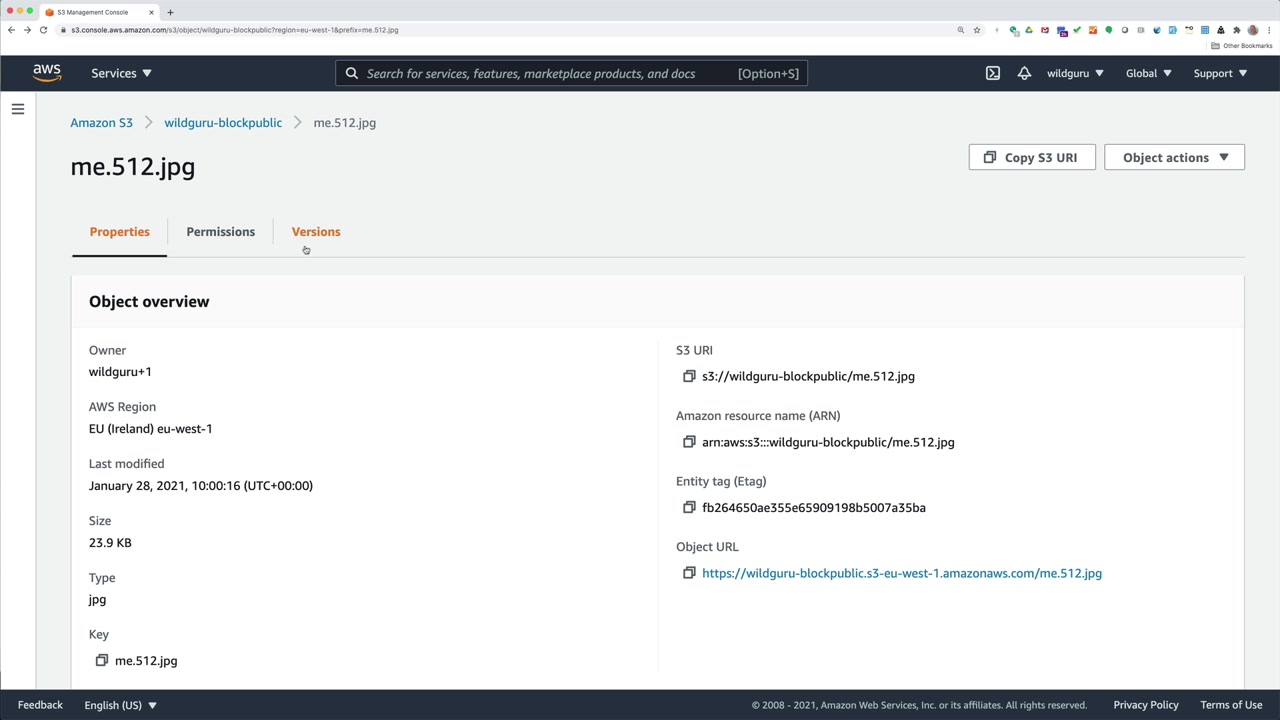The width and height of the screenshot is (1280, 720).
Task: Open the wildguru account dropdown
Action: 1075,73
